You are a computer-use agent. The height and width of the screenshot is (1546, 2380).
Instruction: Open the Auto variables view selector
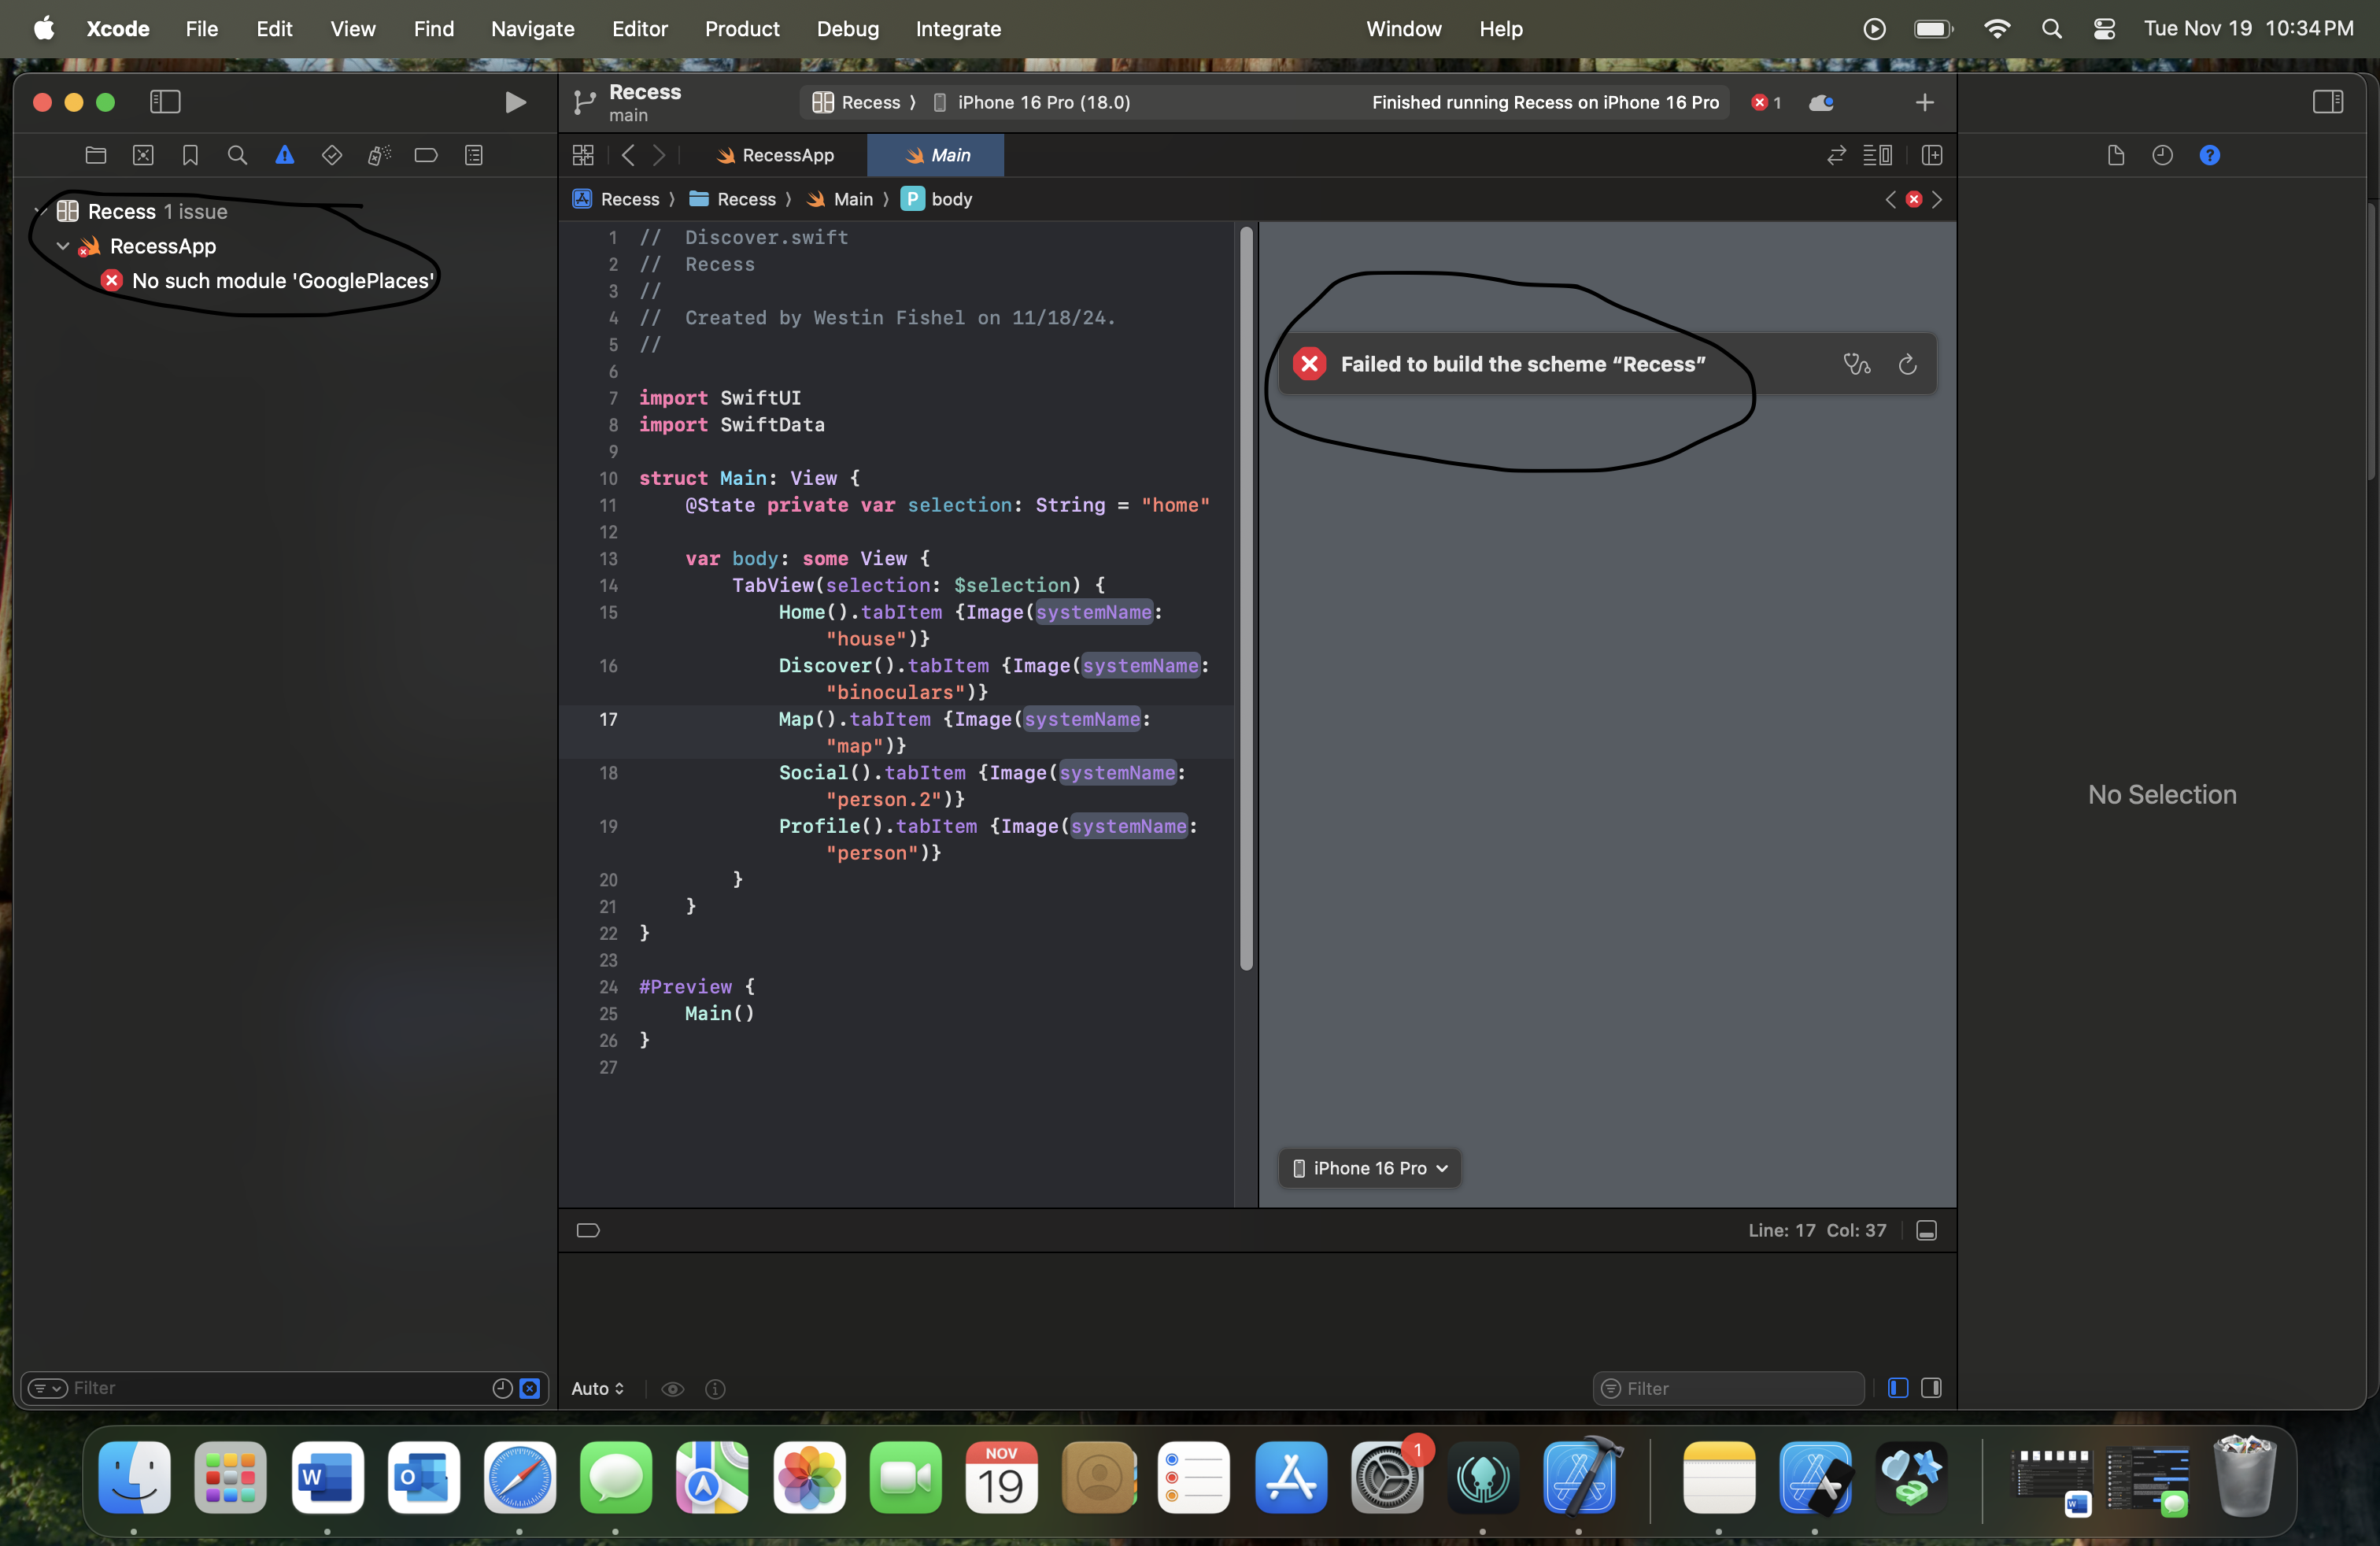[x=597, y=1388]
